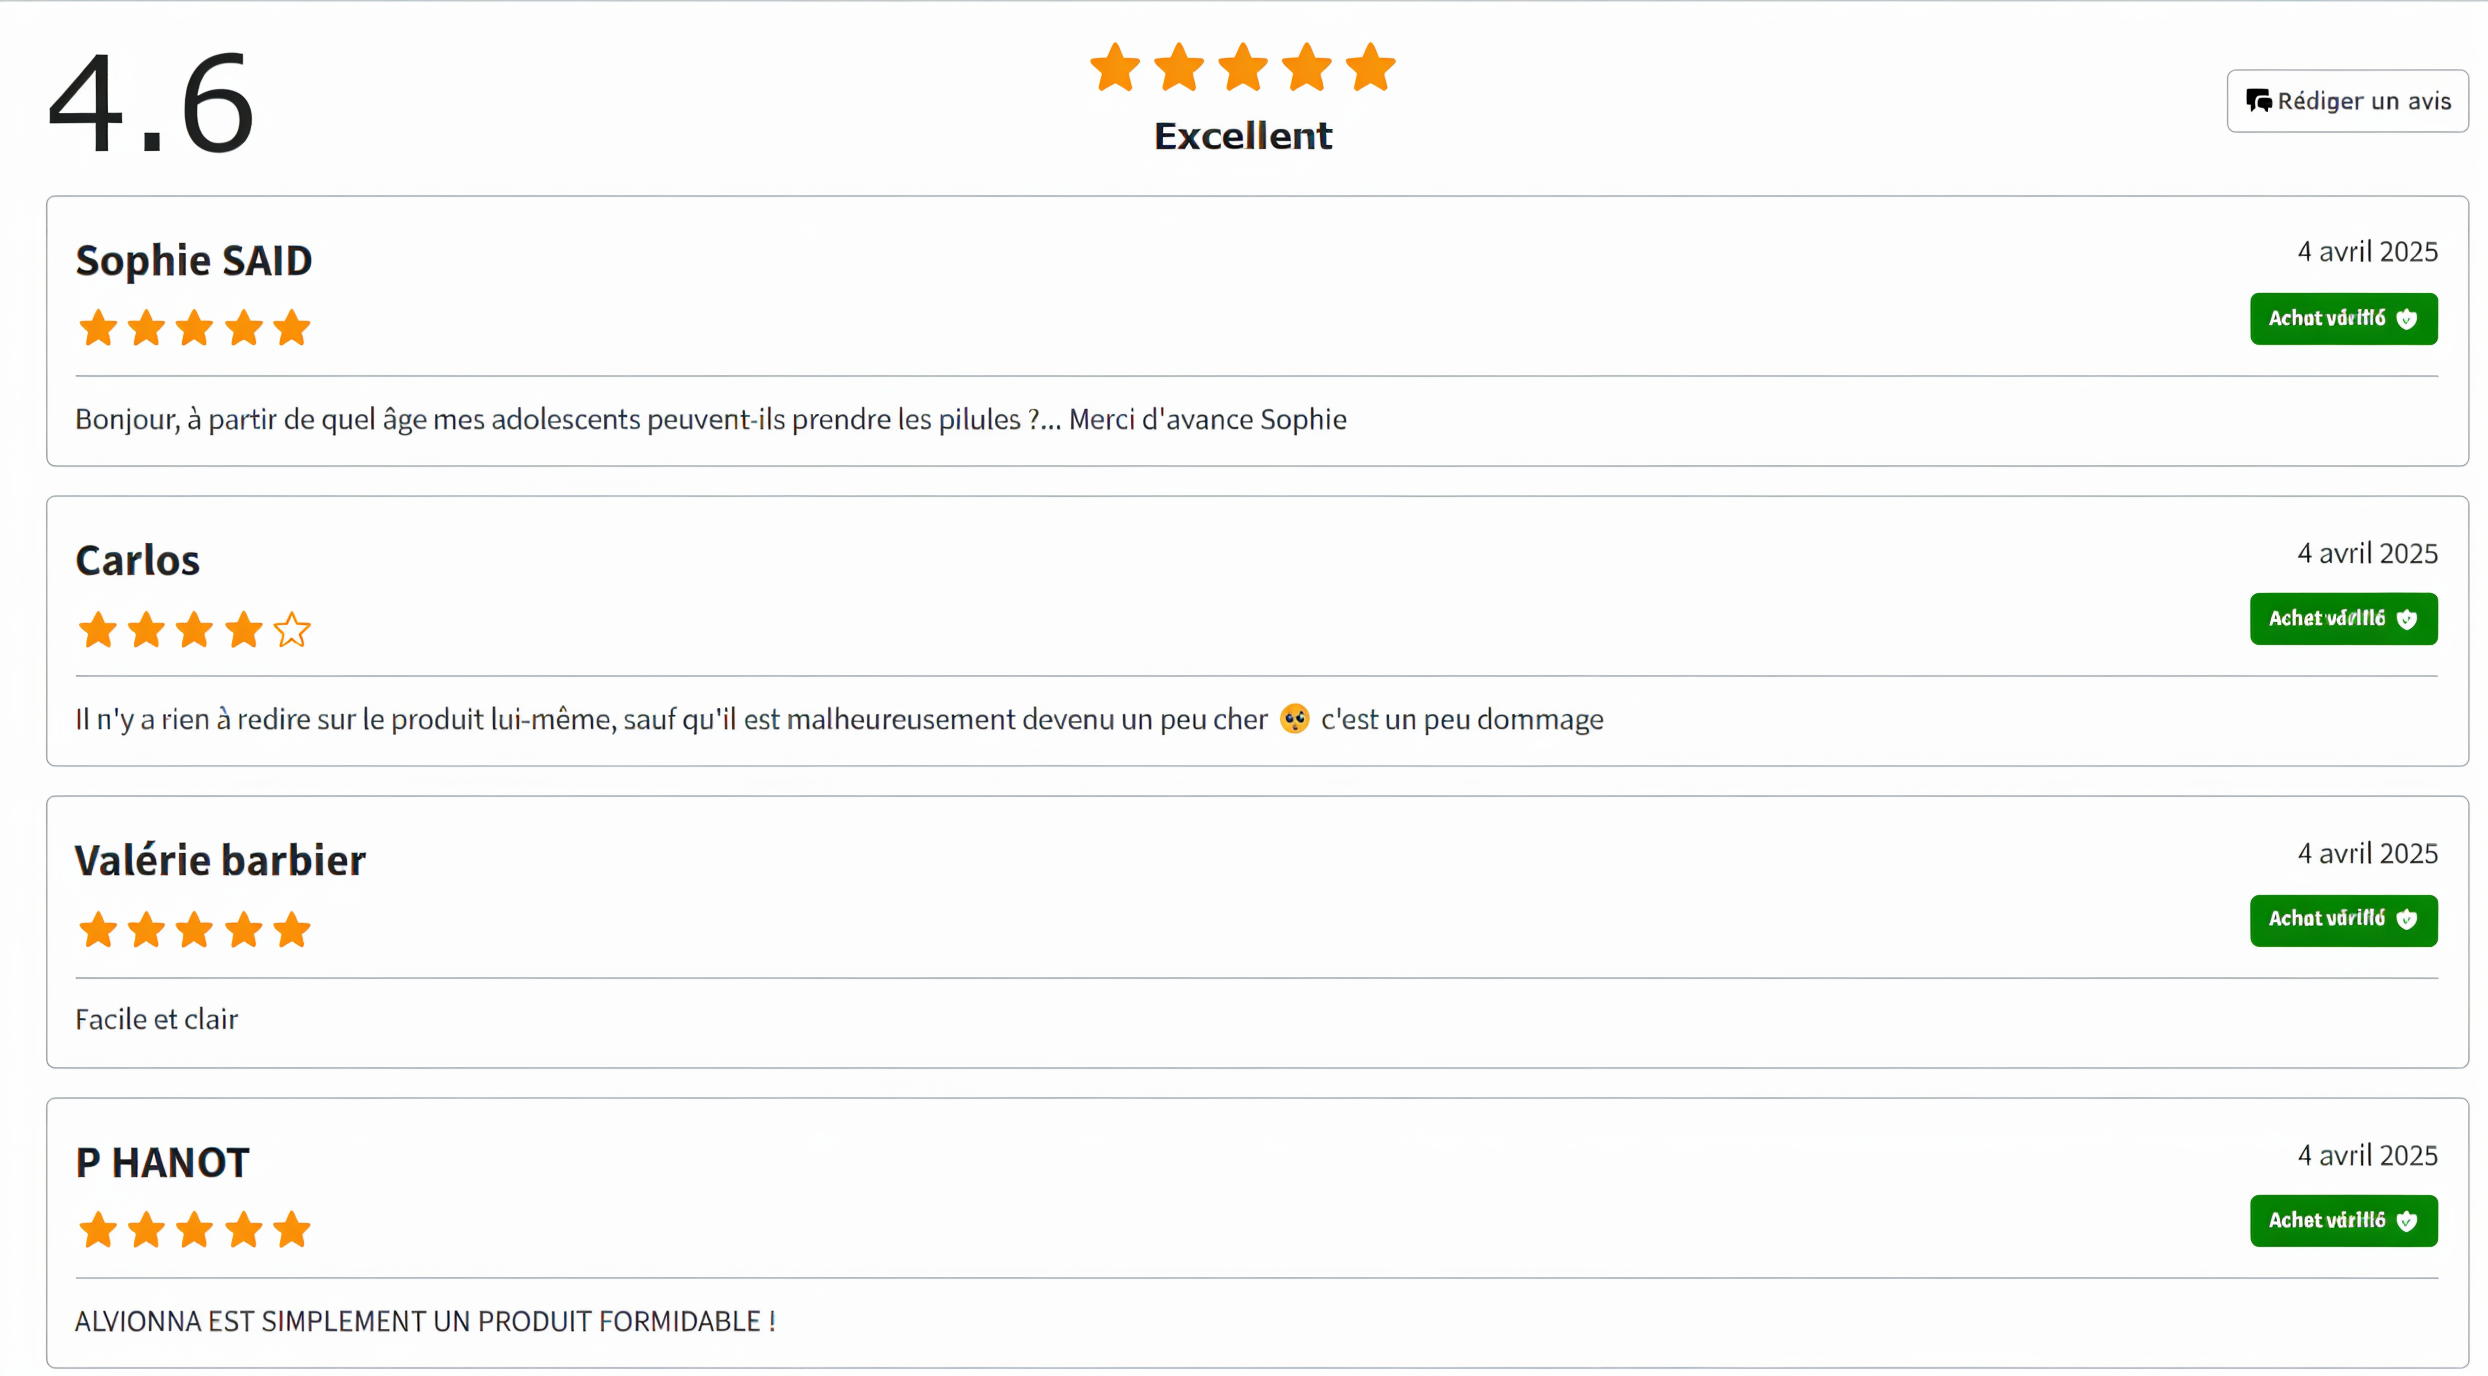This screenshot has width=2488, height=1376.
Task: Click the third star of P HANOT's rating
Action: point(194,1230)
